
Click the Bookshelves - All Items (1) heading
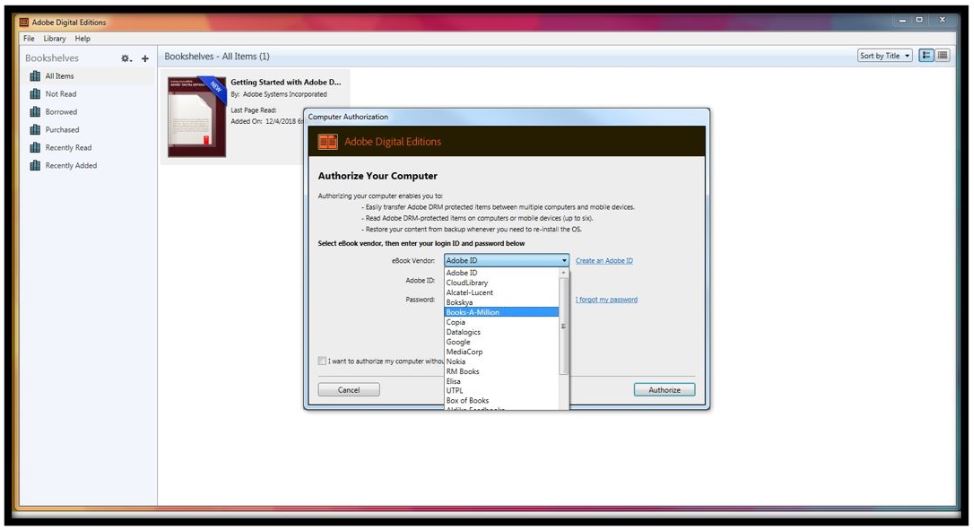217,57
